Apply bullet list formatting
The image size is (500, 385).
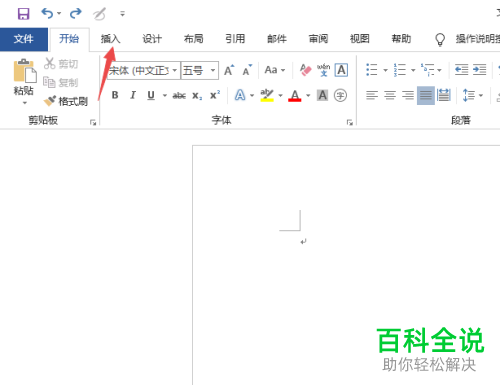click(372, 70)
